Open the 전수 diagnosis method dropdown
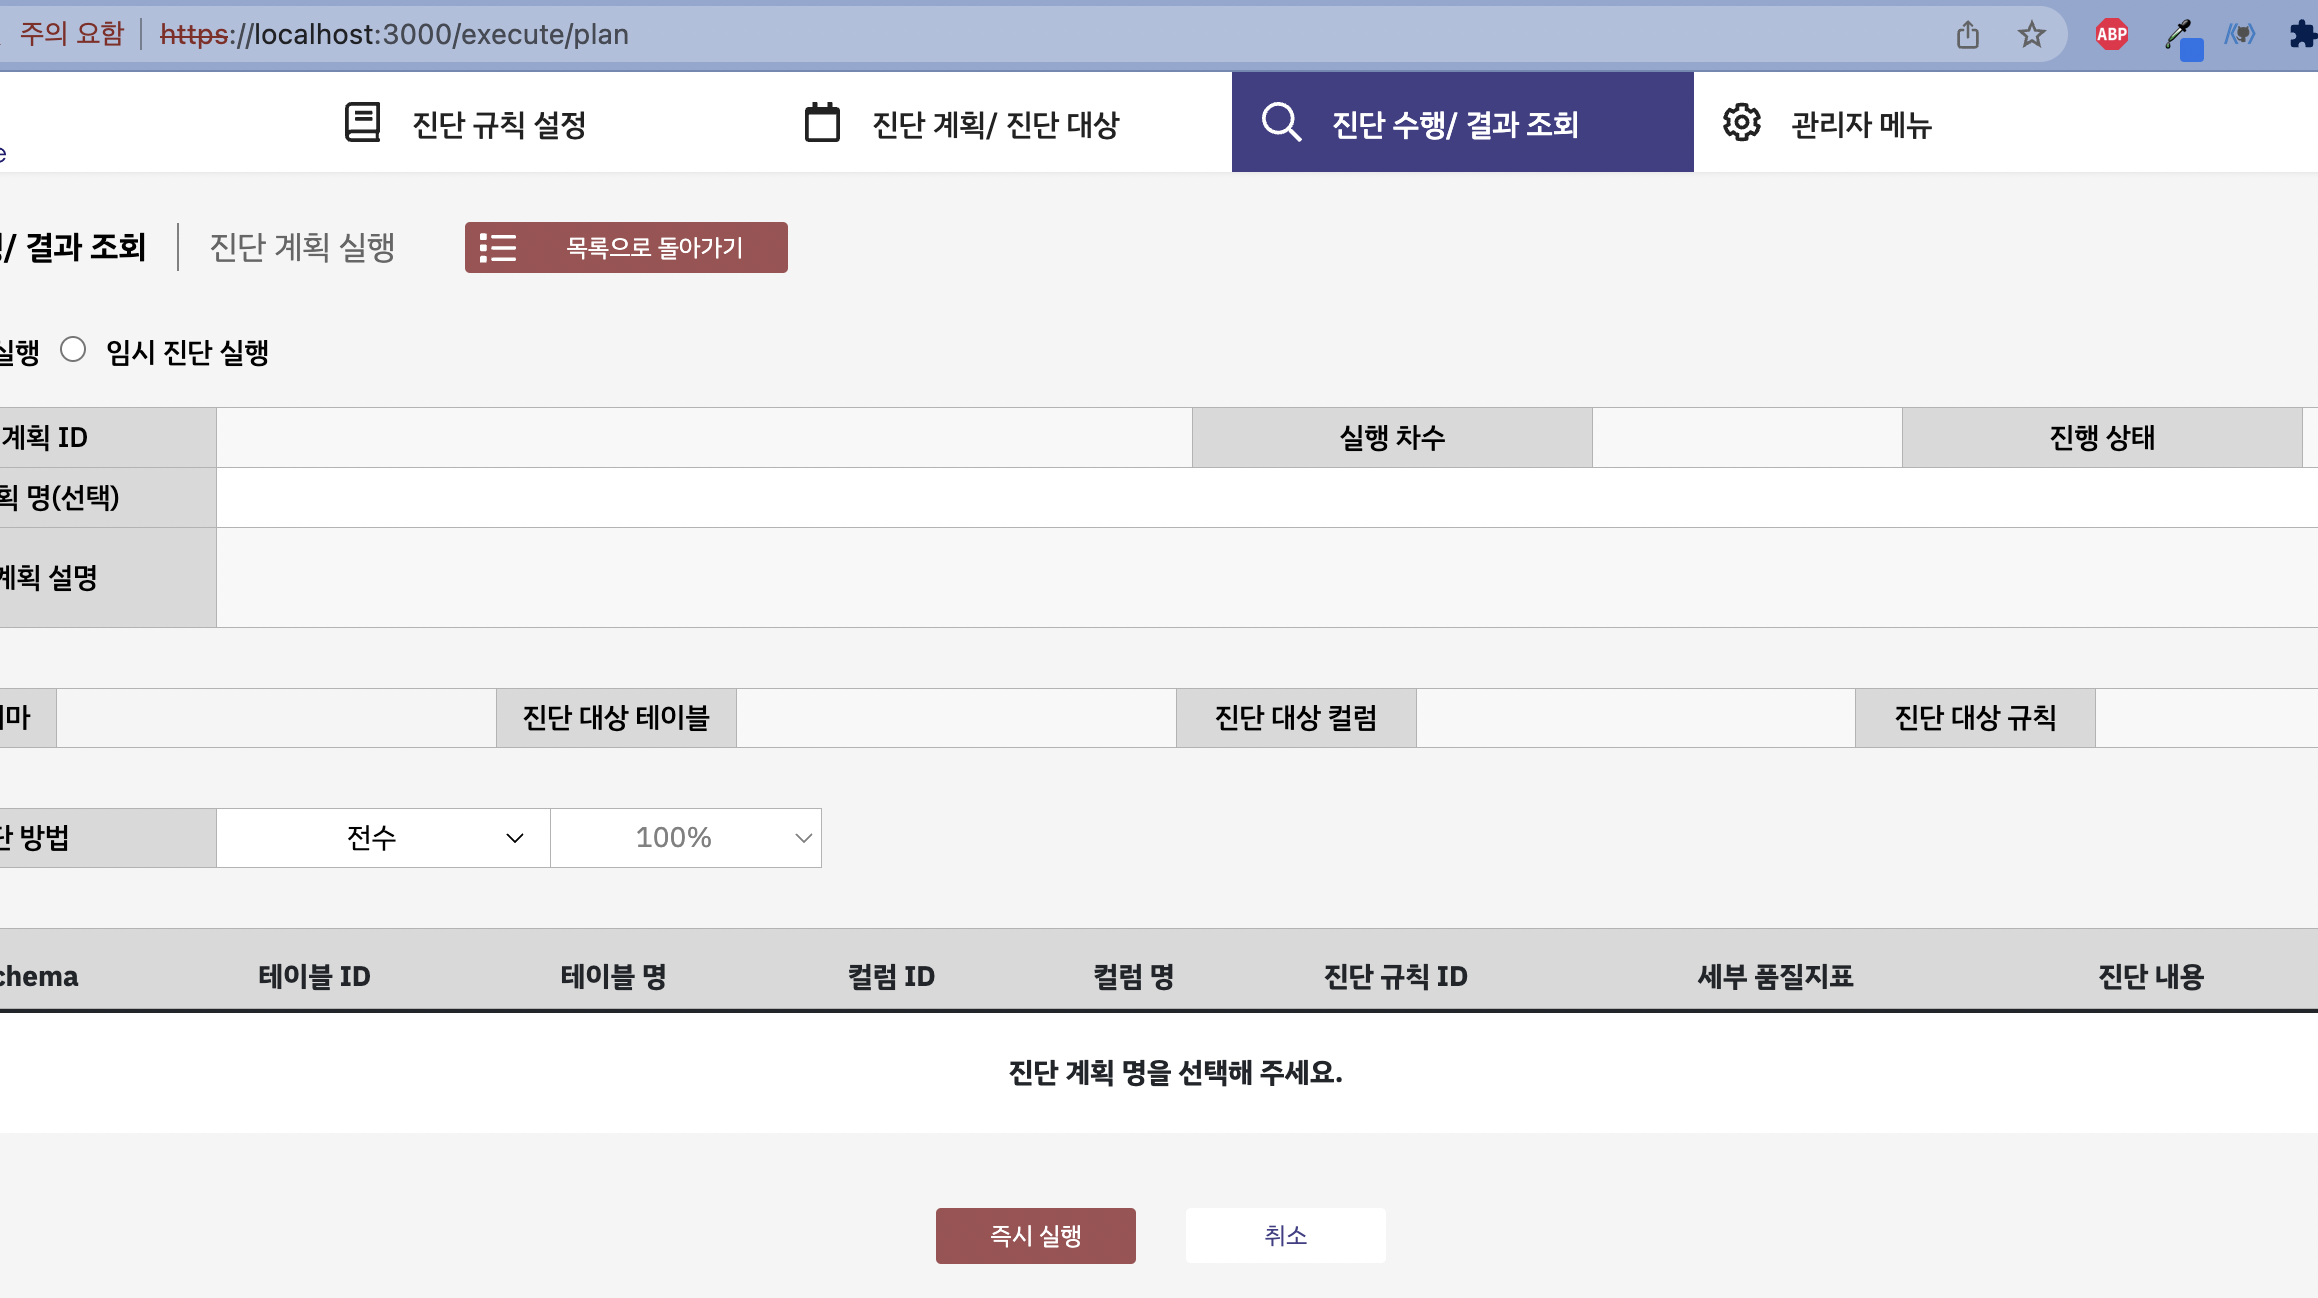 click(383, 838)
